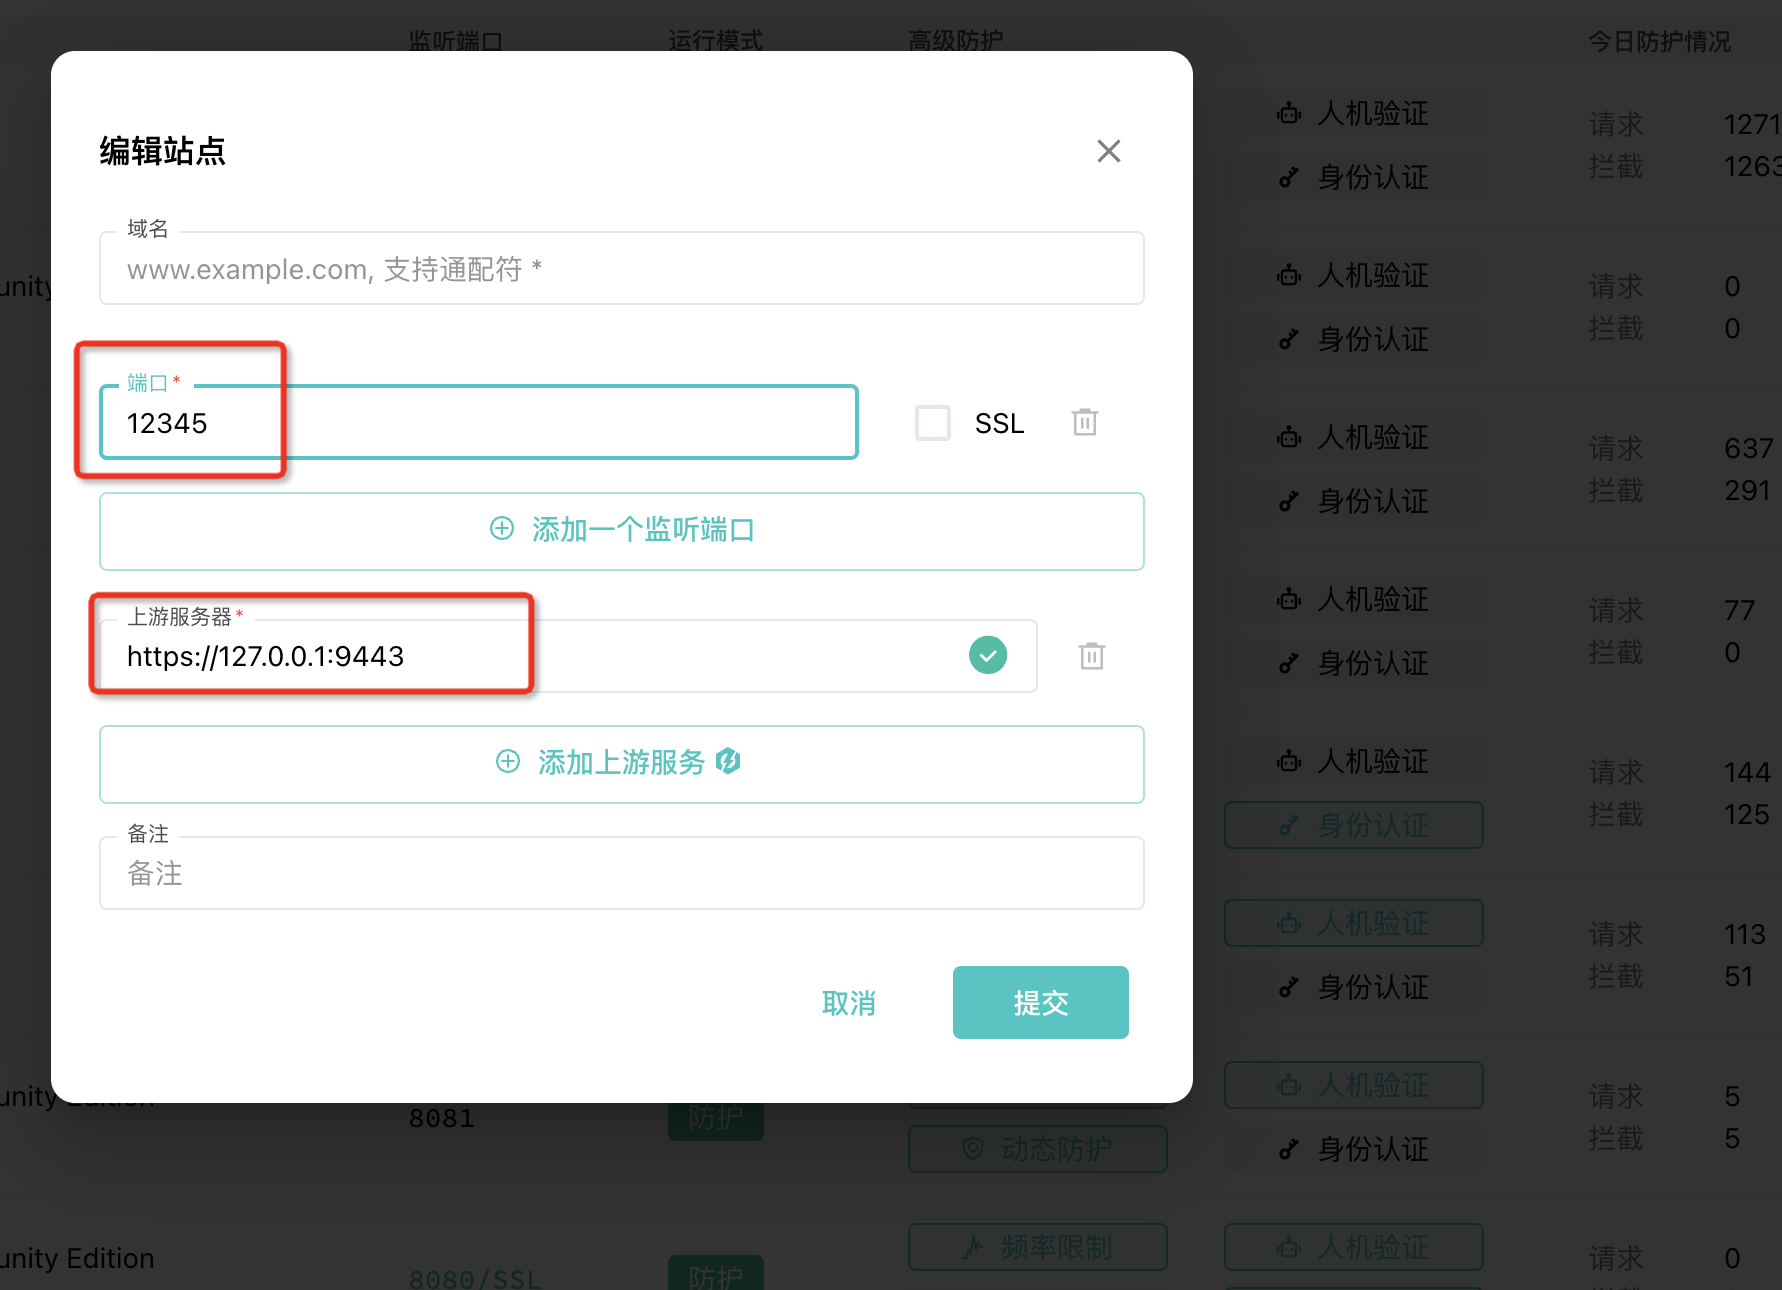This screenshot has height=1290, width=1782.
Task: Enable the SSL checkbox for port 12345
Action: [932, 422]
